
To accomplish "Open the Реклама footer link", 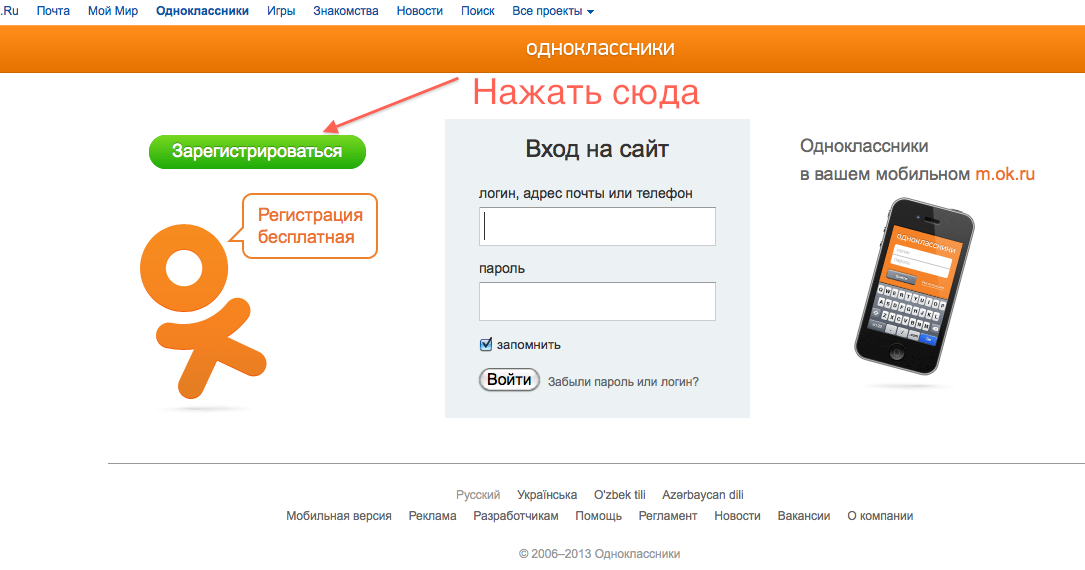I will 432,516.
